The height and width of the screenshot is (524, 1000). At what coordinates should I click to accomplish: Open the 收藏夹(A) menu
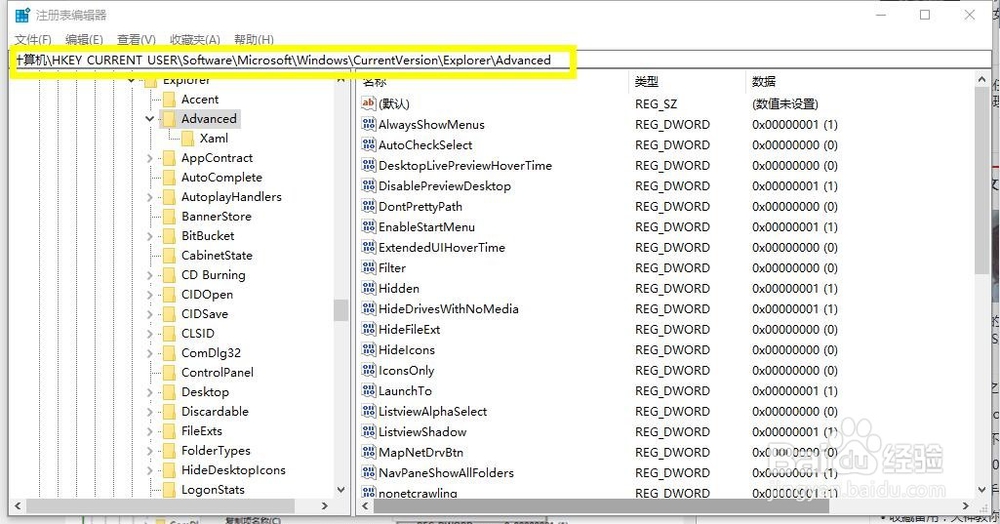click(195, 40)
